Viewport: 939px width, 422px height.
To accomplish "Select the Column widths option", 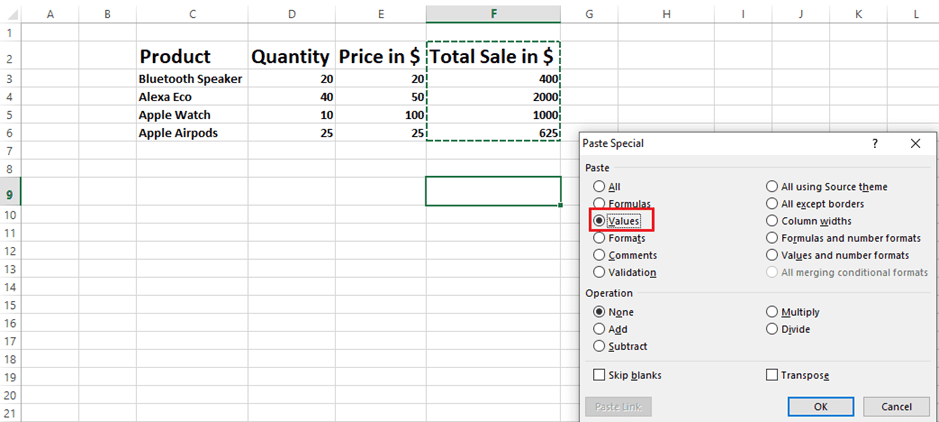I will (x=772, y=221).
